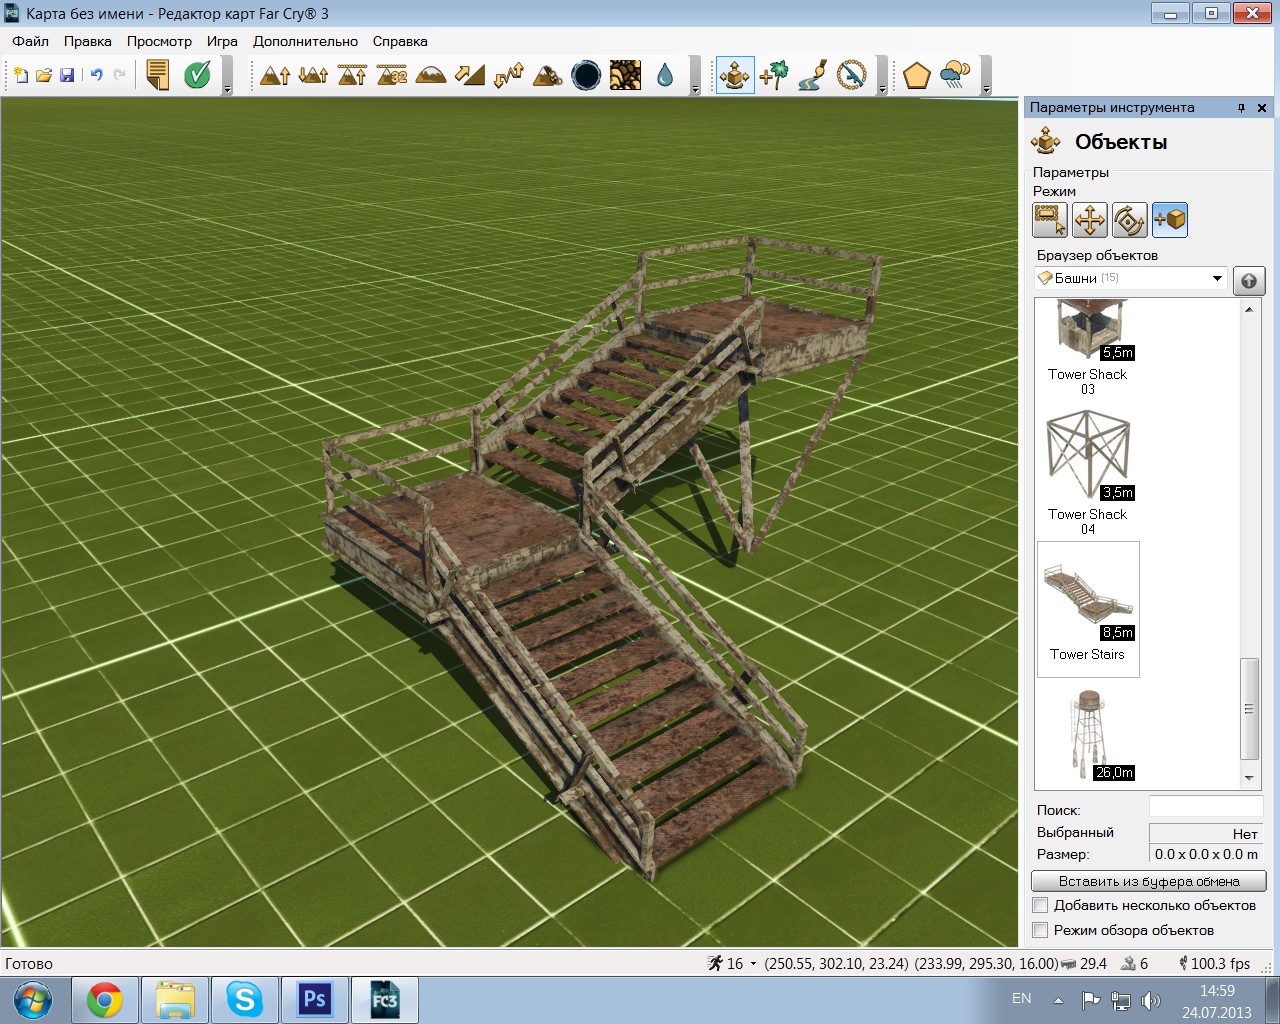Open the Игра menu

tap(222, 41)
